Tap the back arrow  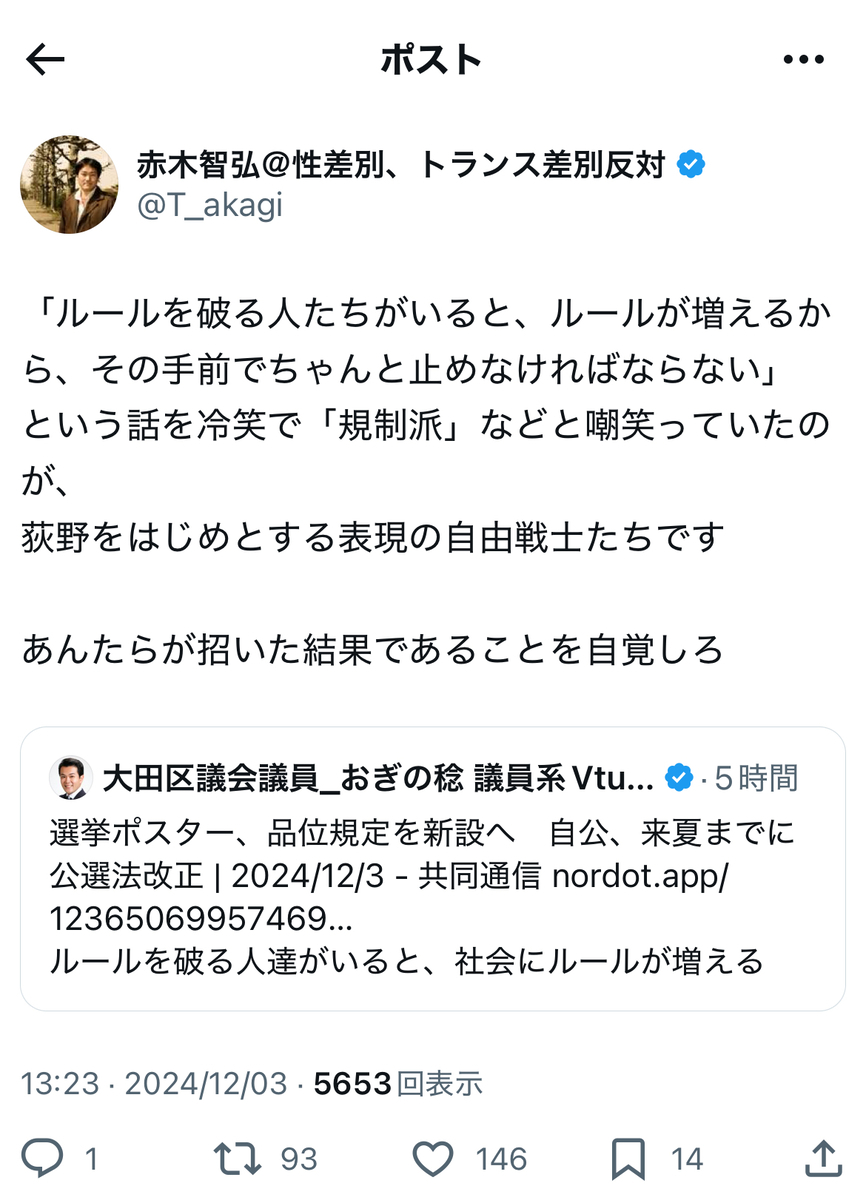tap(45, 60)
